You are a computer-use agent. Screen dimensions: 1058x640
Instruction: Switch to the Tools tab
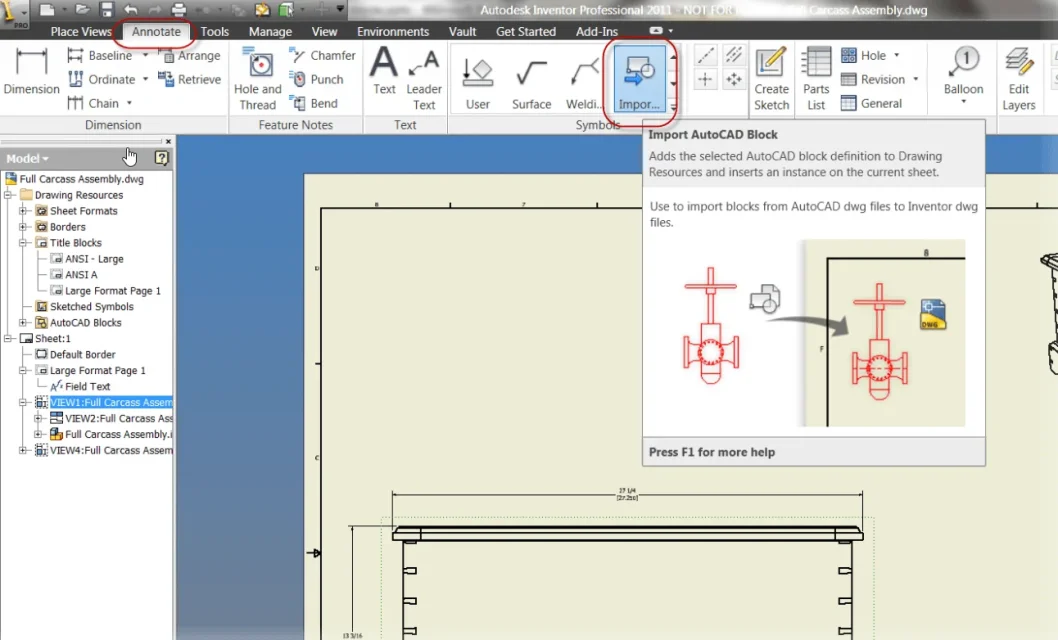click(215, 32)
